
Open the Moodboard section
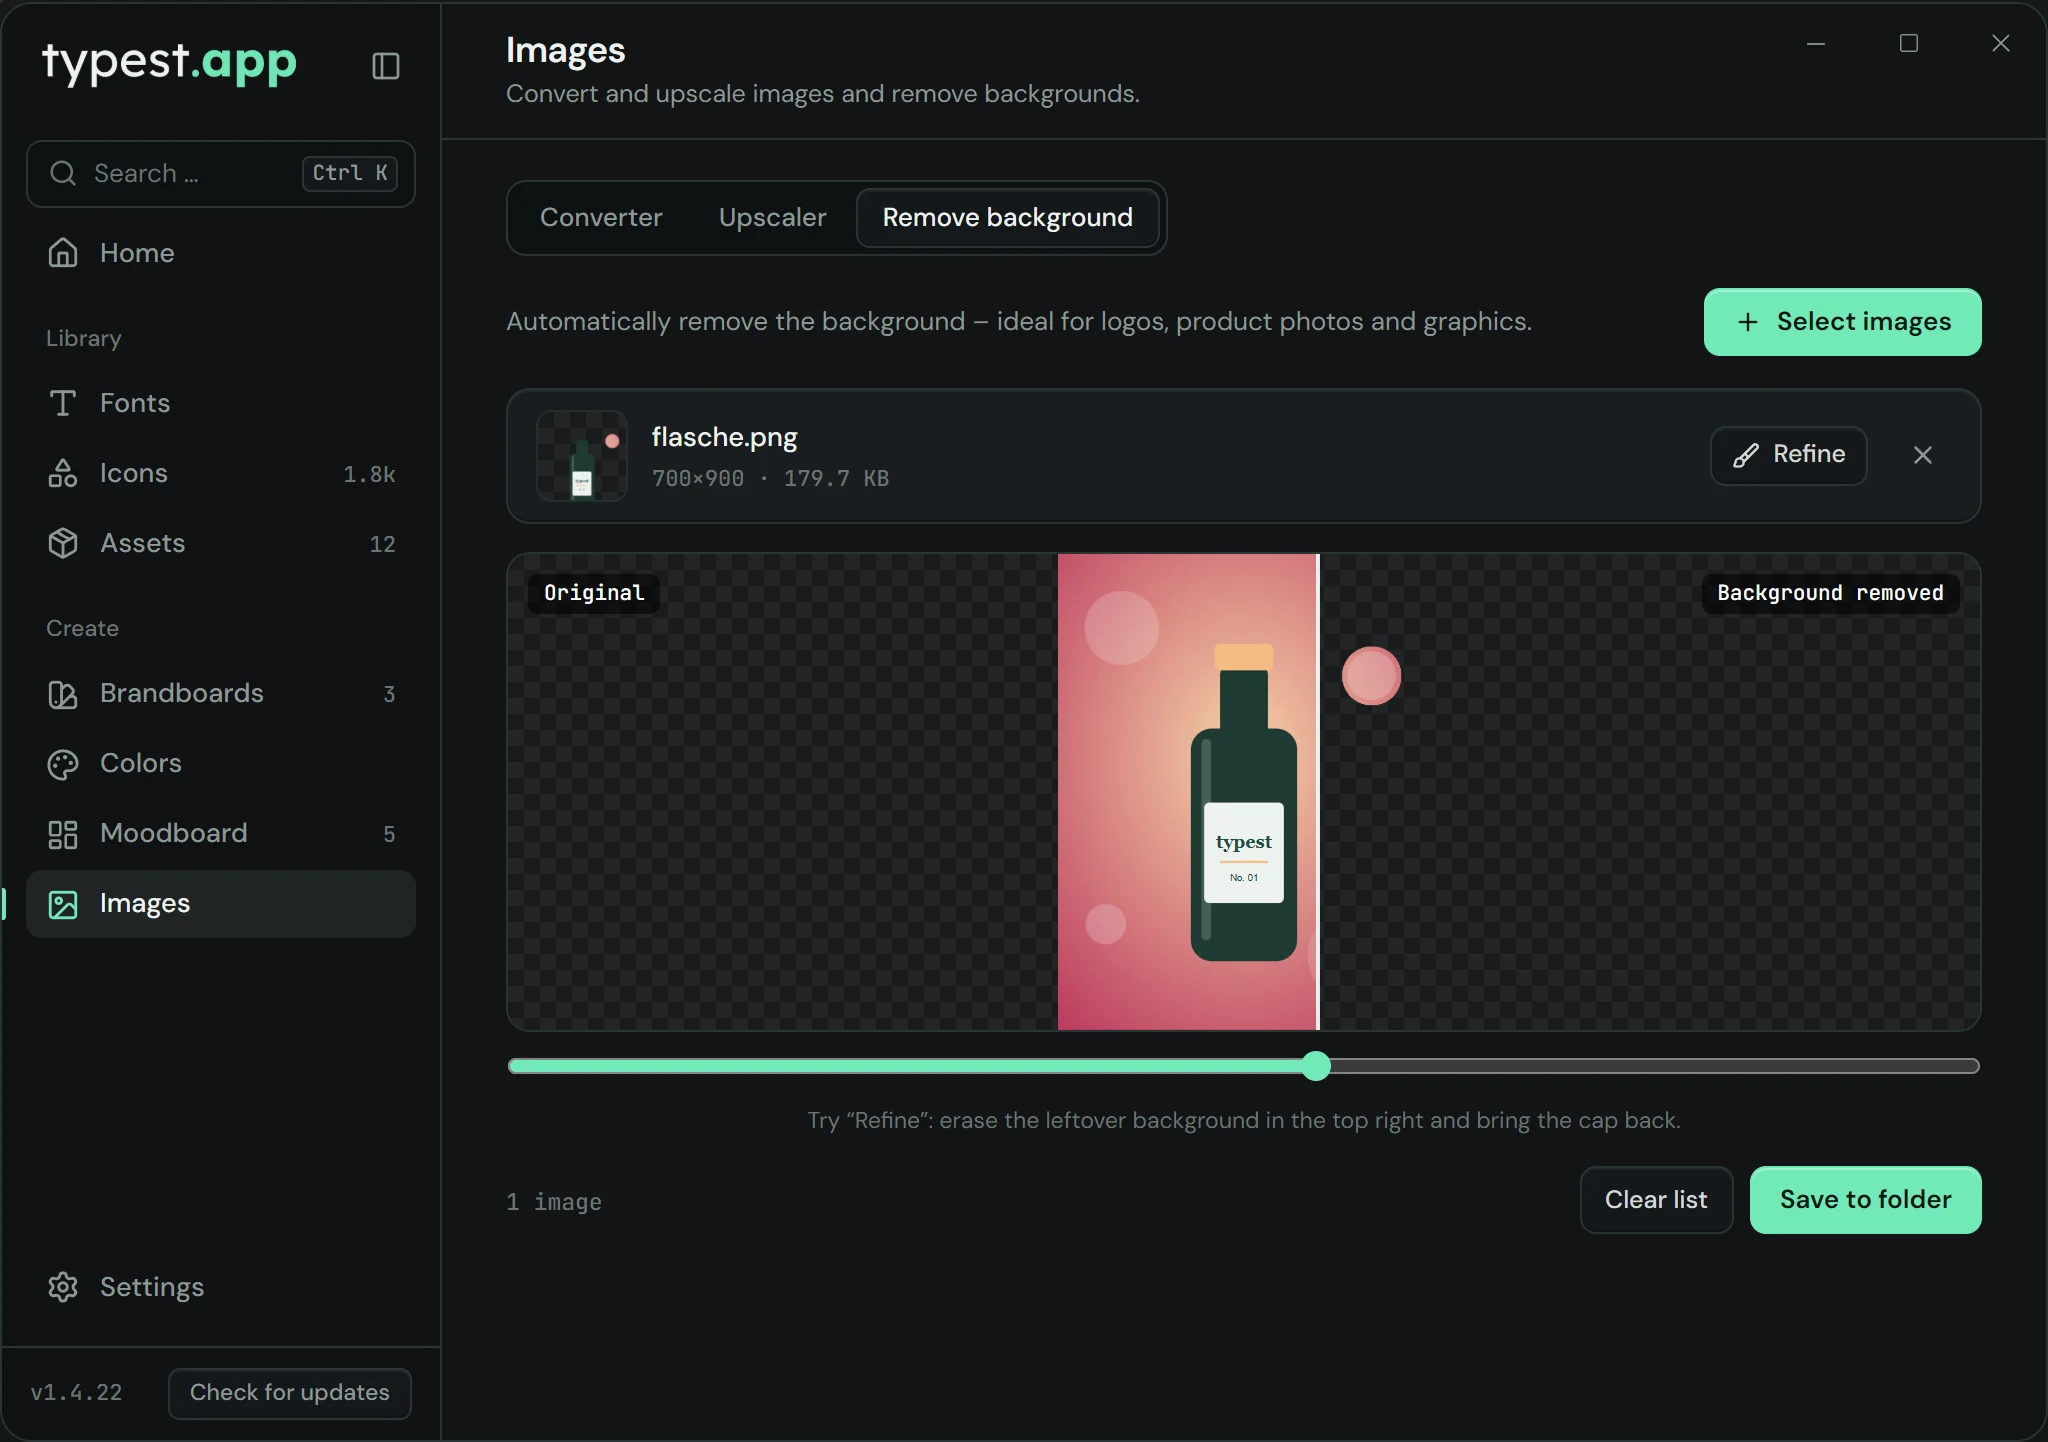(221, 833)
